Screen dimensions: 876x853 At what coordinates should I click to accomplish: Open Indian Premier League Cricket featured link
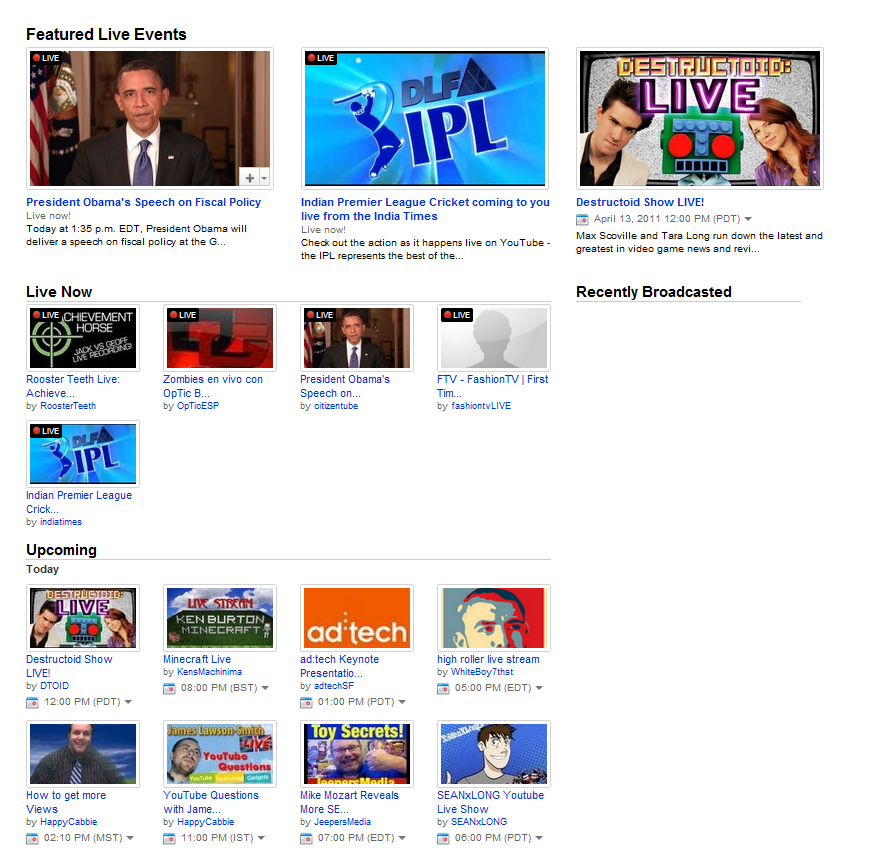(425, 209)
